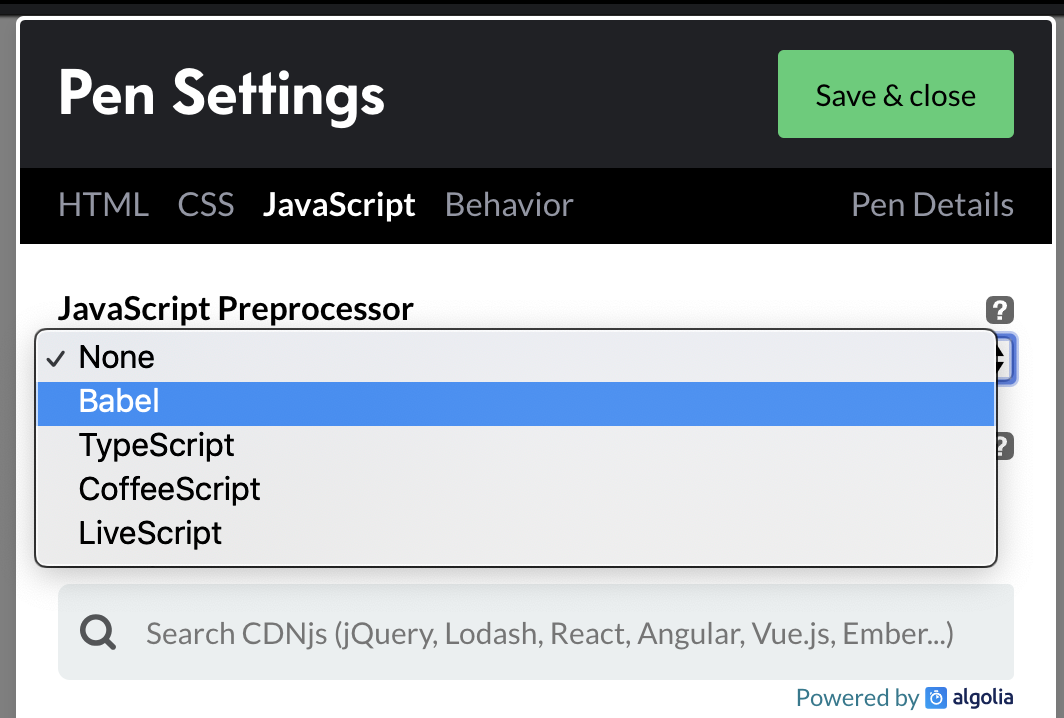The height and width of the screenshot is (718, 1064).
Task: Open the Powered by Algolia link
Action: [x=903, y=697]
